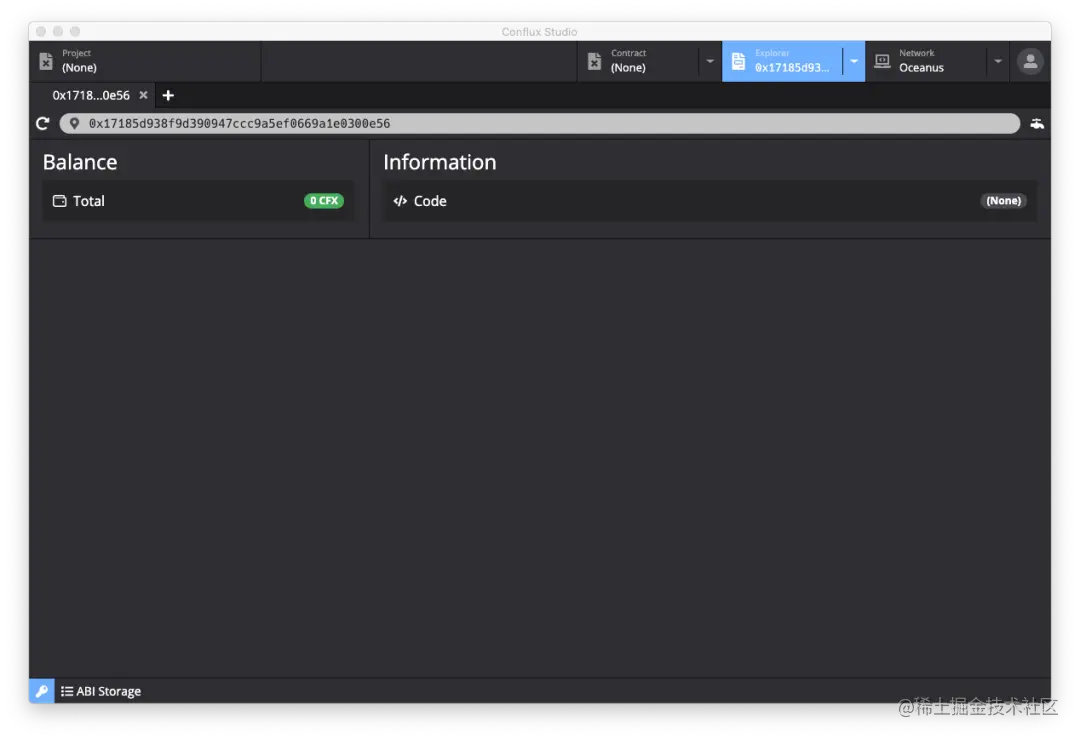Open the Network Oceanus panel
Image resolution: width=1080 pixels, height=739 pixels.
926,61
